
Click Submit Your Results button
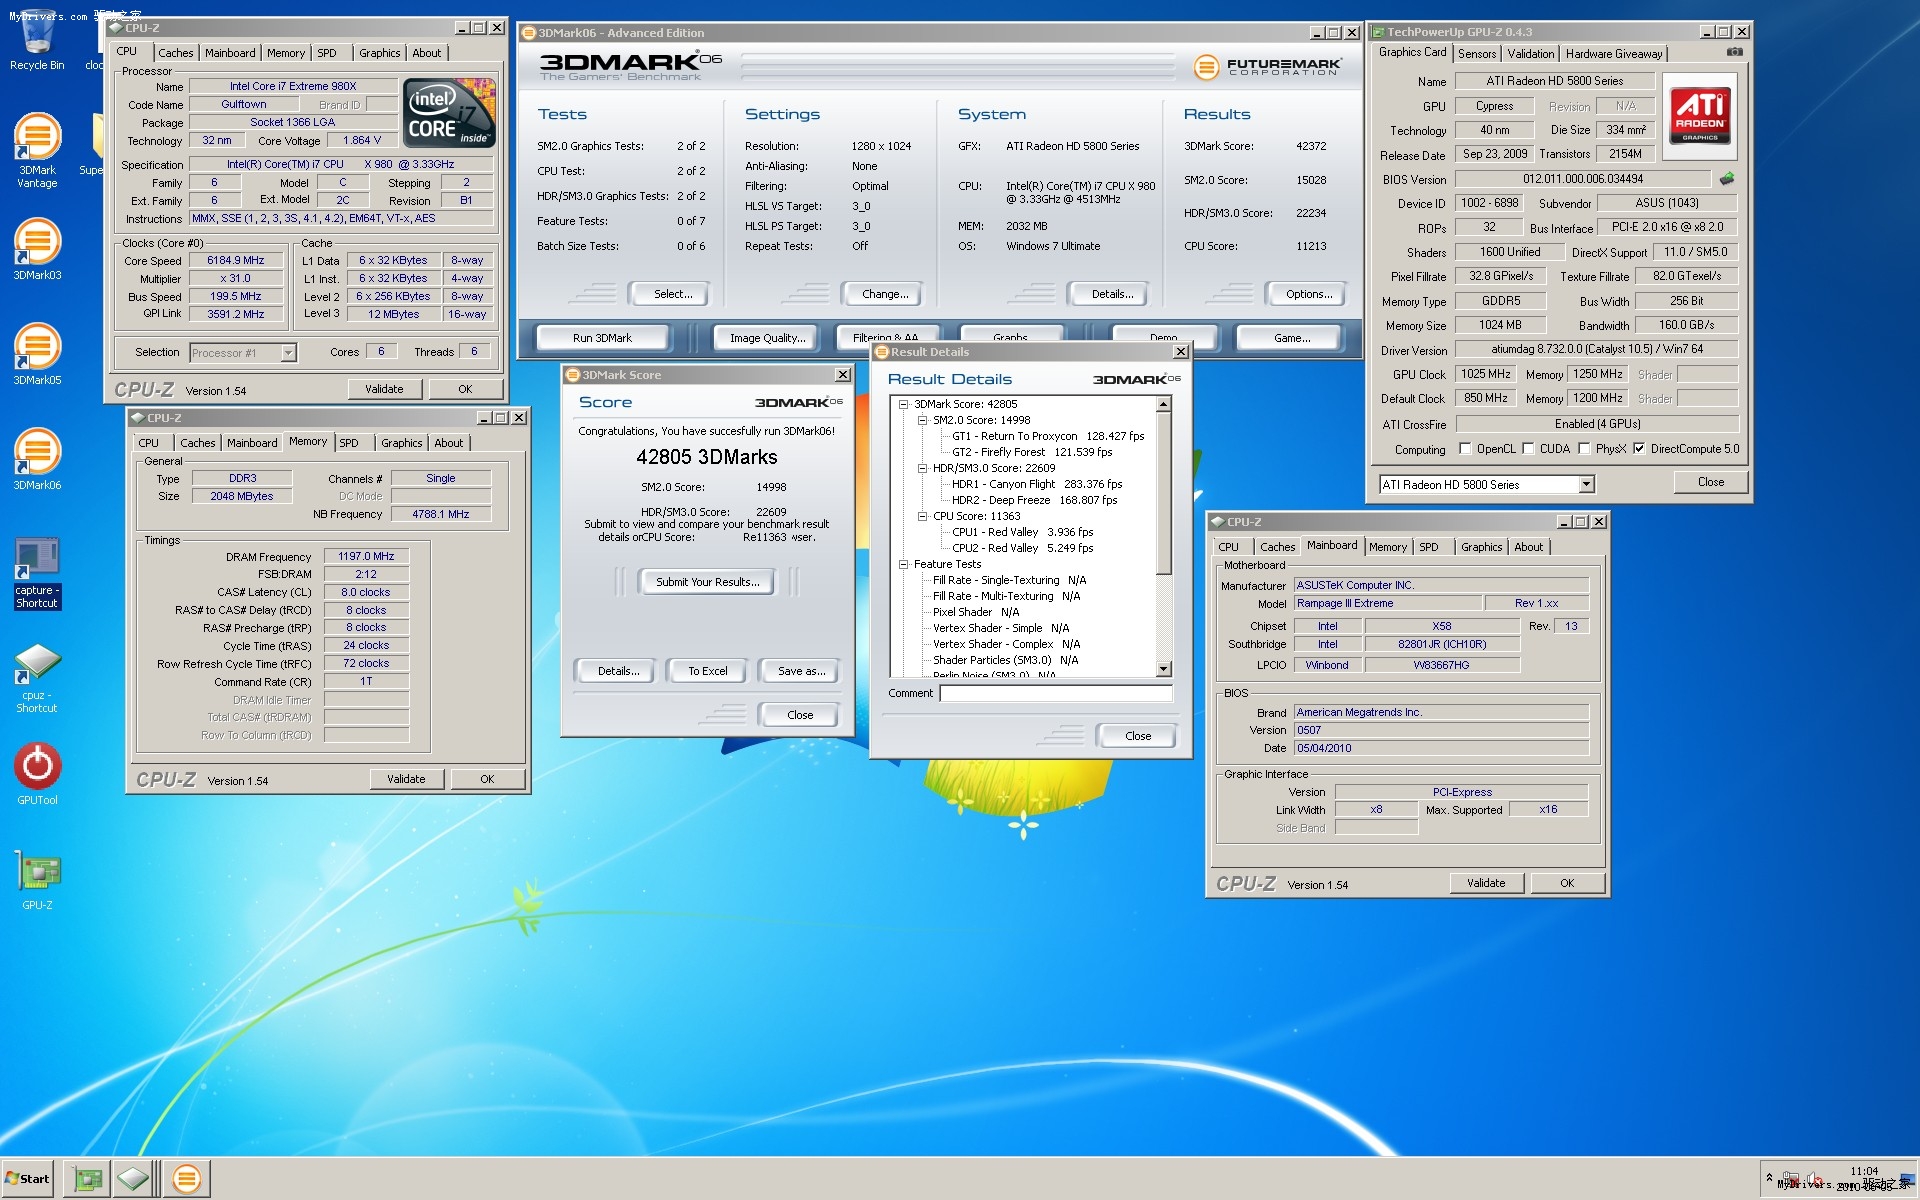[707, 582]
